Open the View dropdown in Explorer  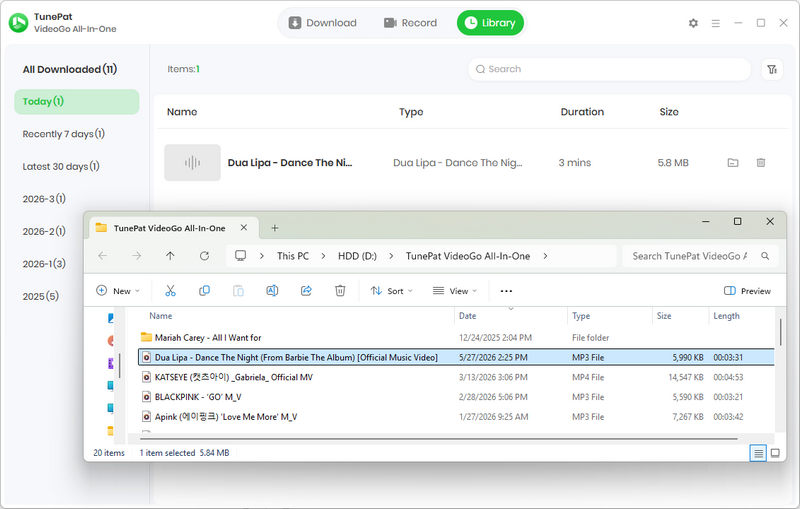click(x=455, y=291)
